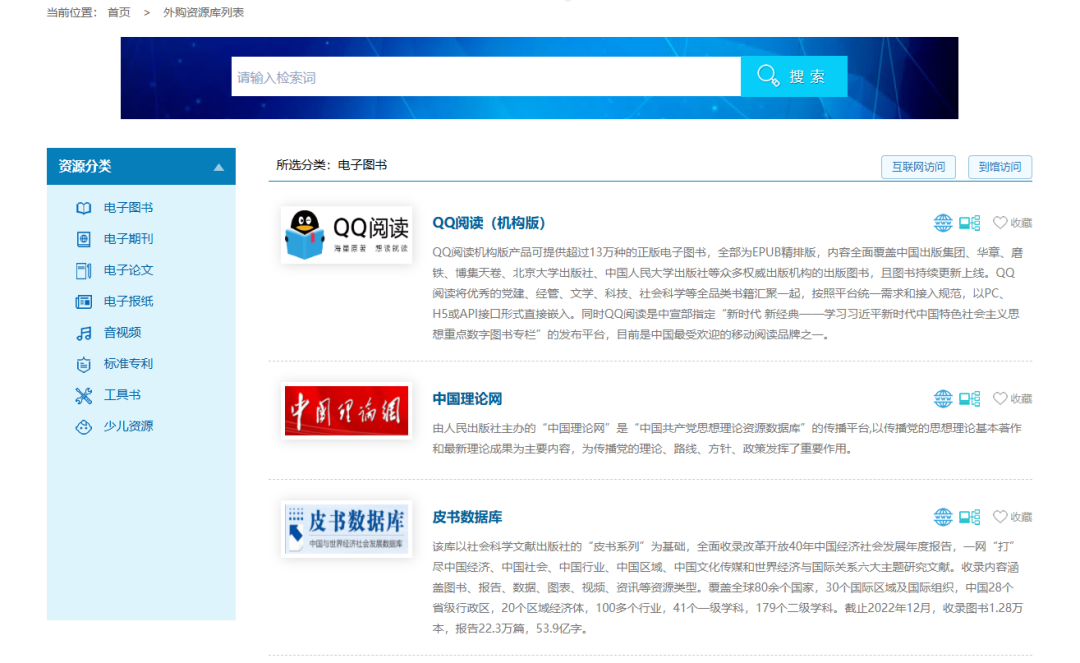Favorite QQ阅读 by clicking its 收藏 heart

tap(999, 223)
